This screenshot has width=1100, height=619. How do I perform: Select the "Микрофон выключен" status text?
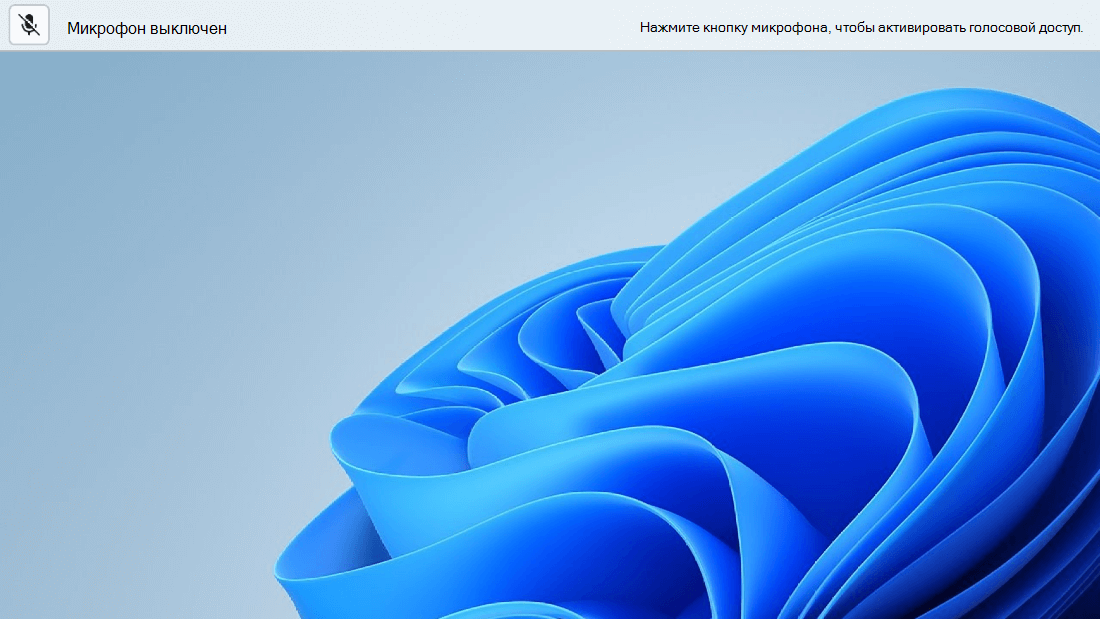click(147, 28)
